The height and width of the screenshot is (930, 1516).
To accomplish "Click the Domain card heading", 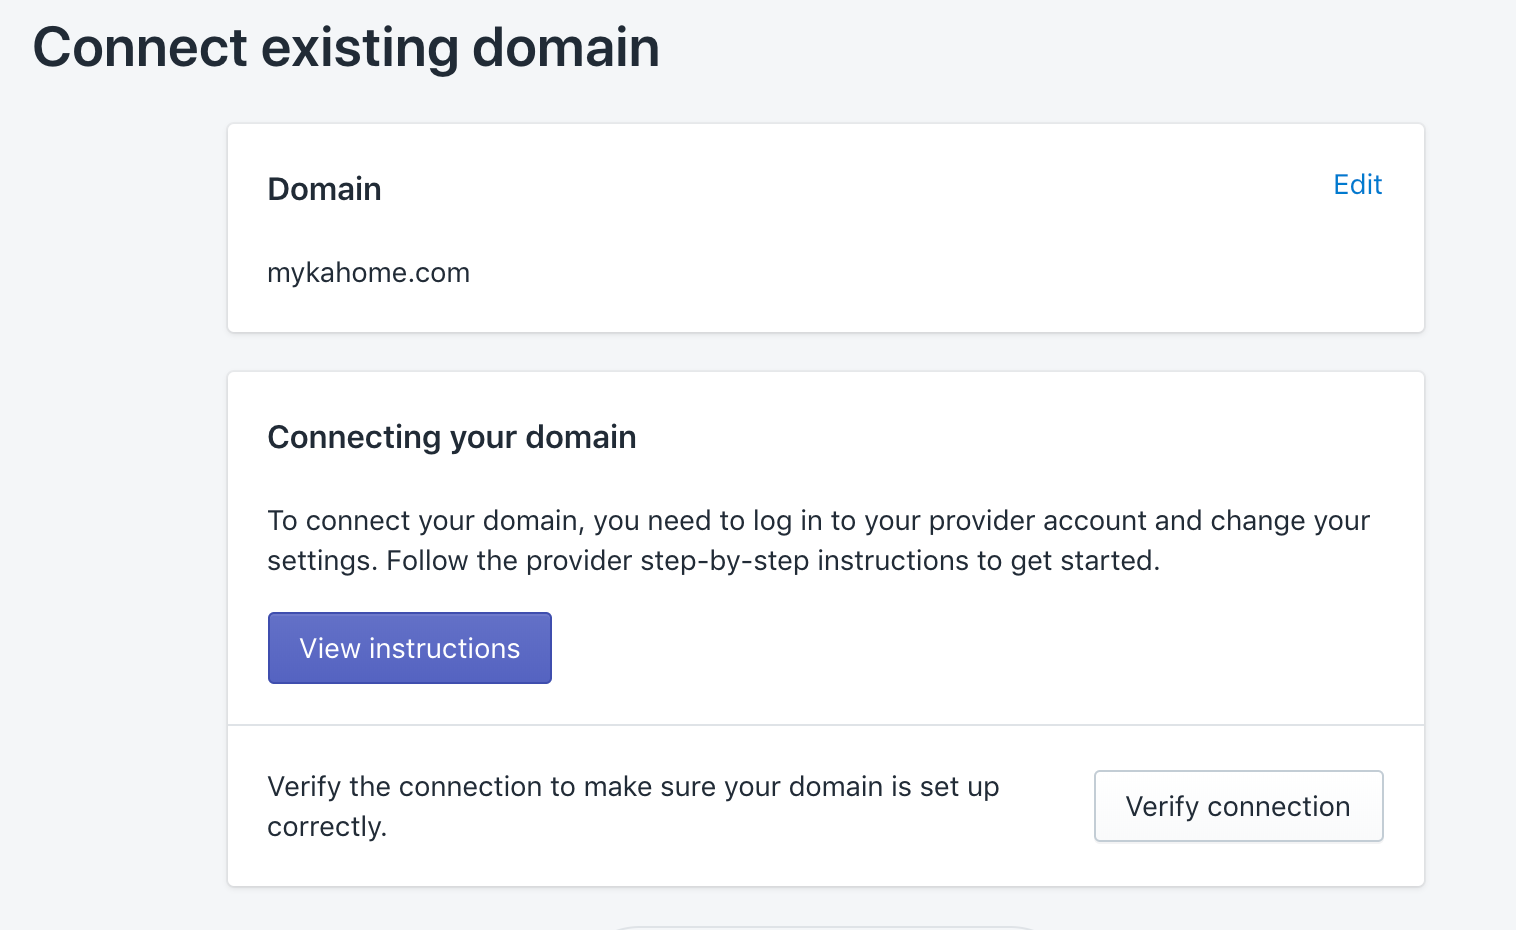I will tap(324, 189).
